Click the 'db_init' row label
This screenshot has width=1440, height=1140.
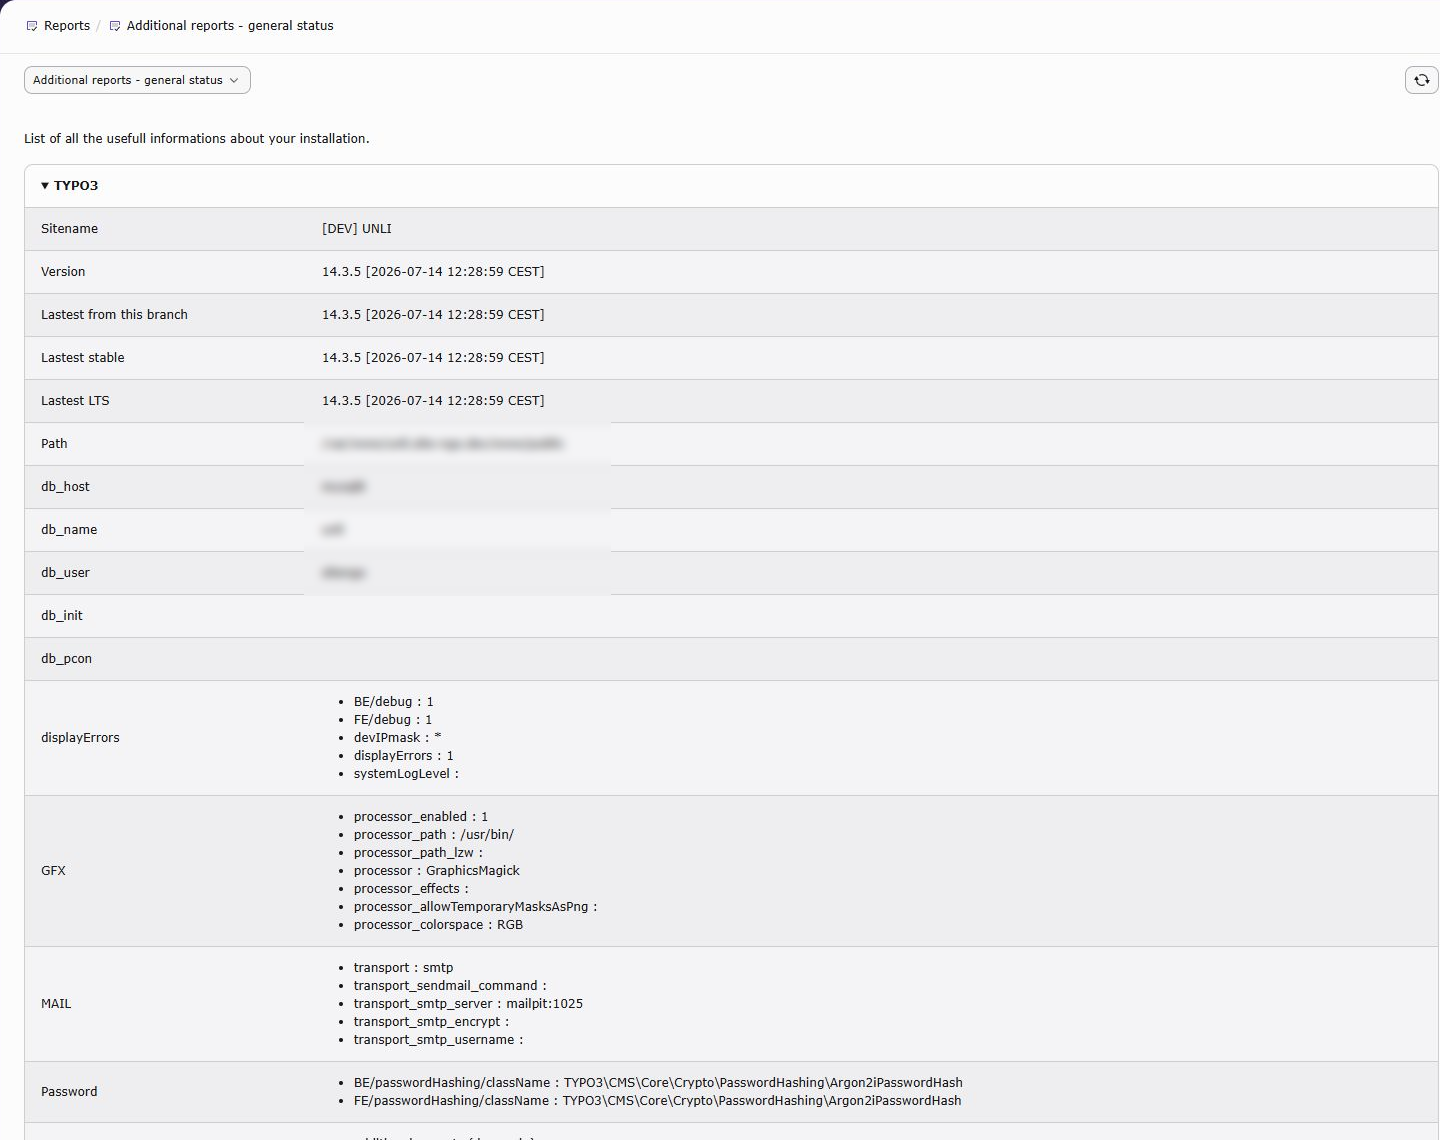(62, 616)
